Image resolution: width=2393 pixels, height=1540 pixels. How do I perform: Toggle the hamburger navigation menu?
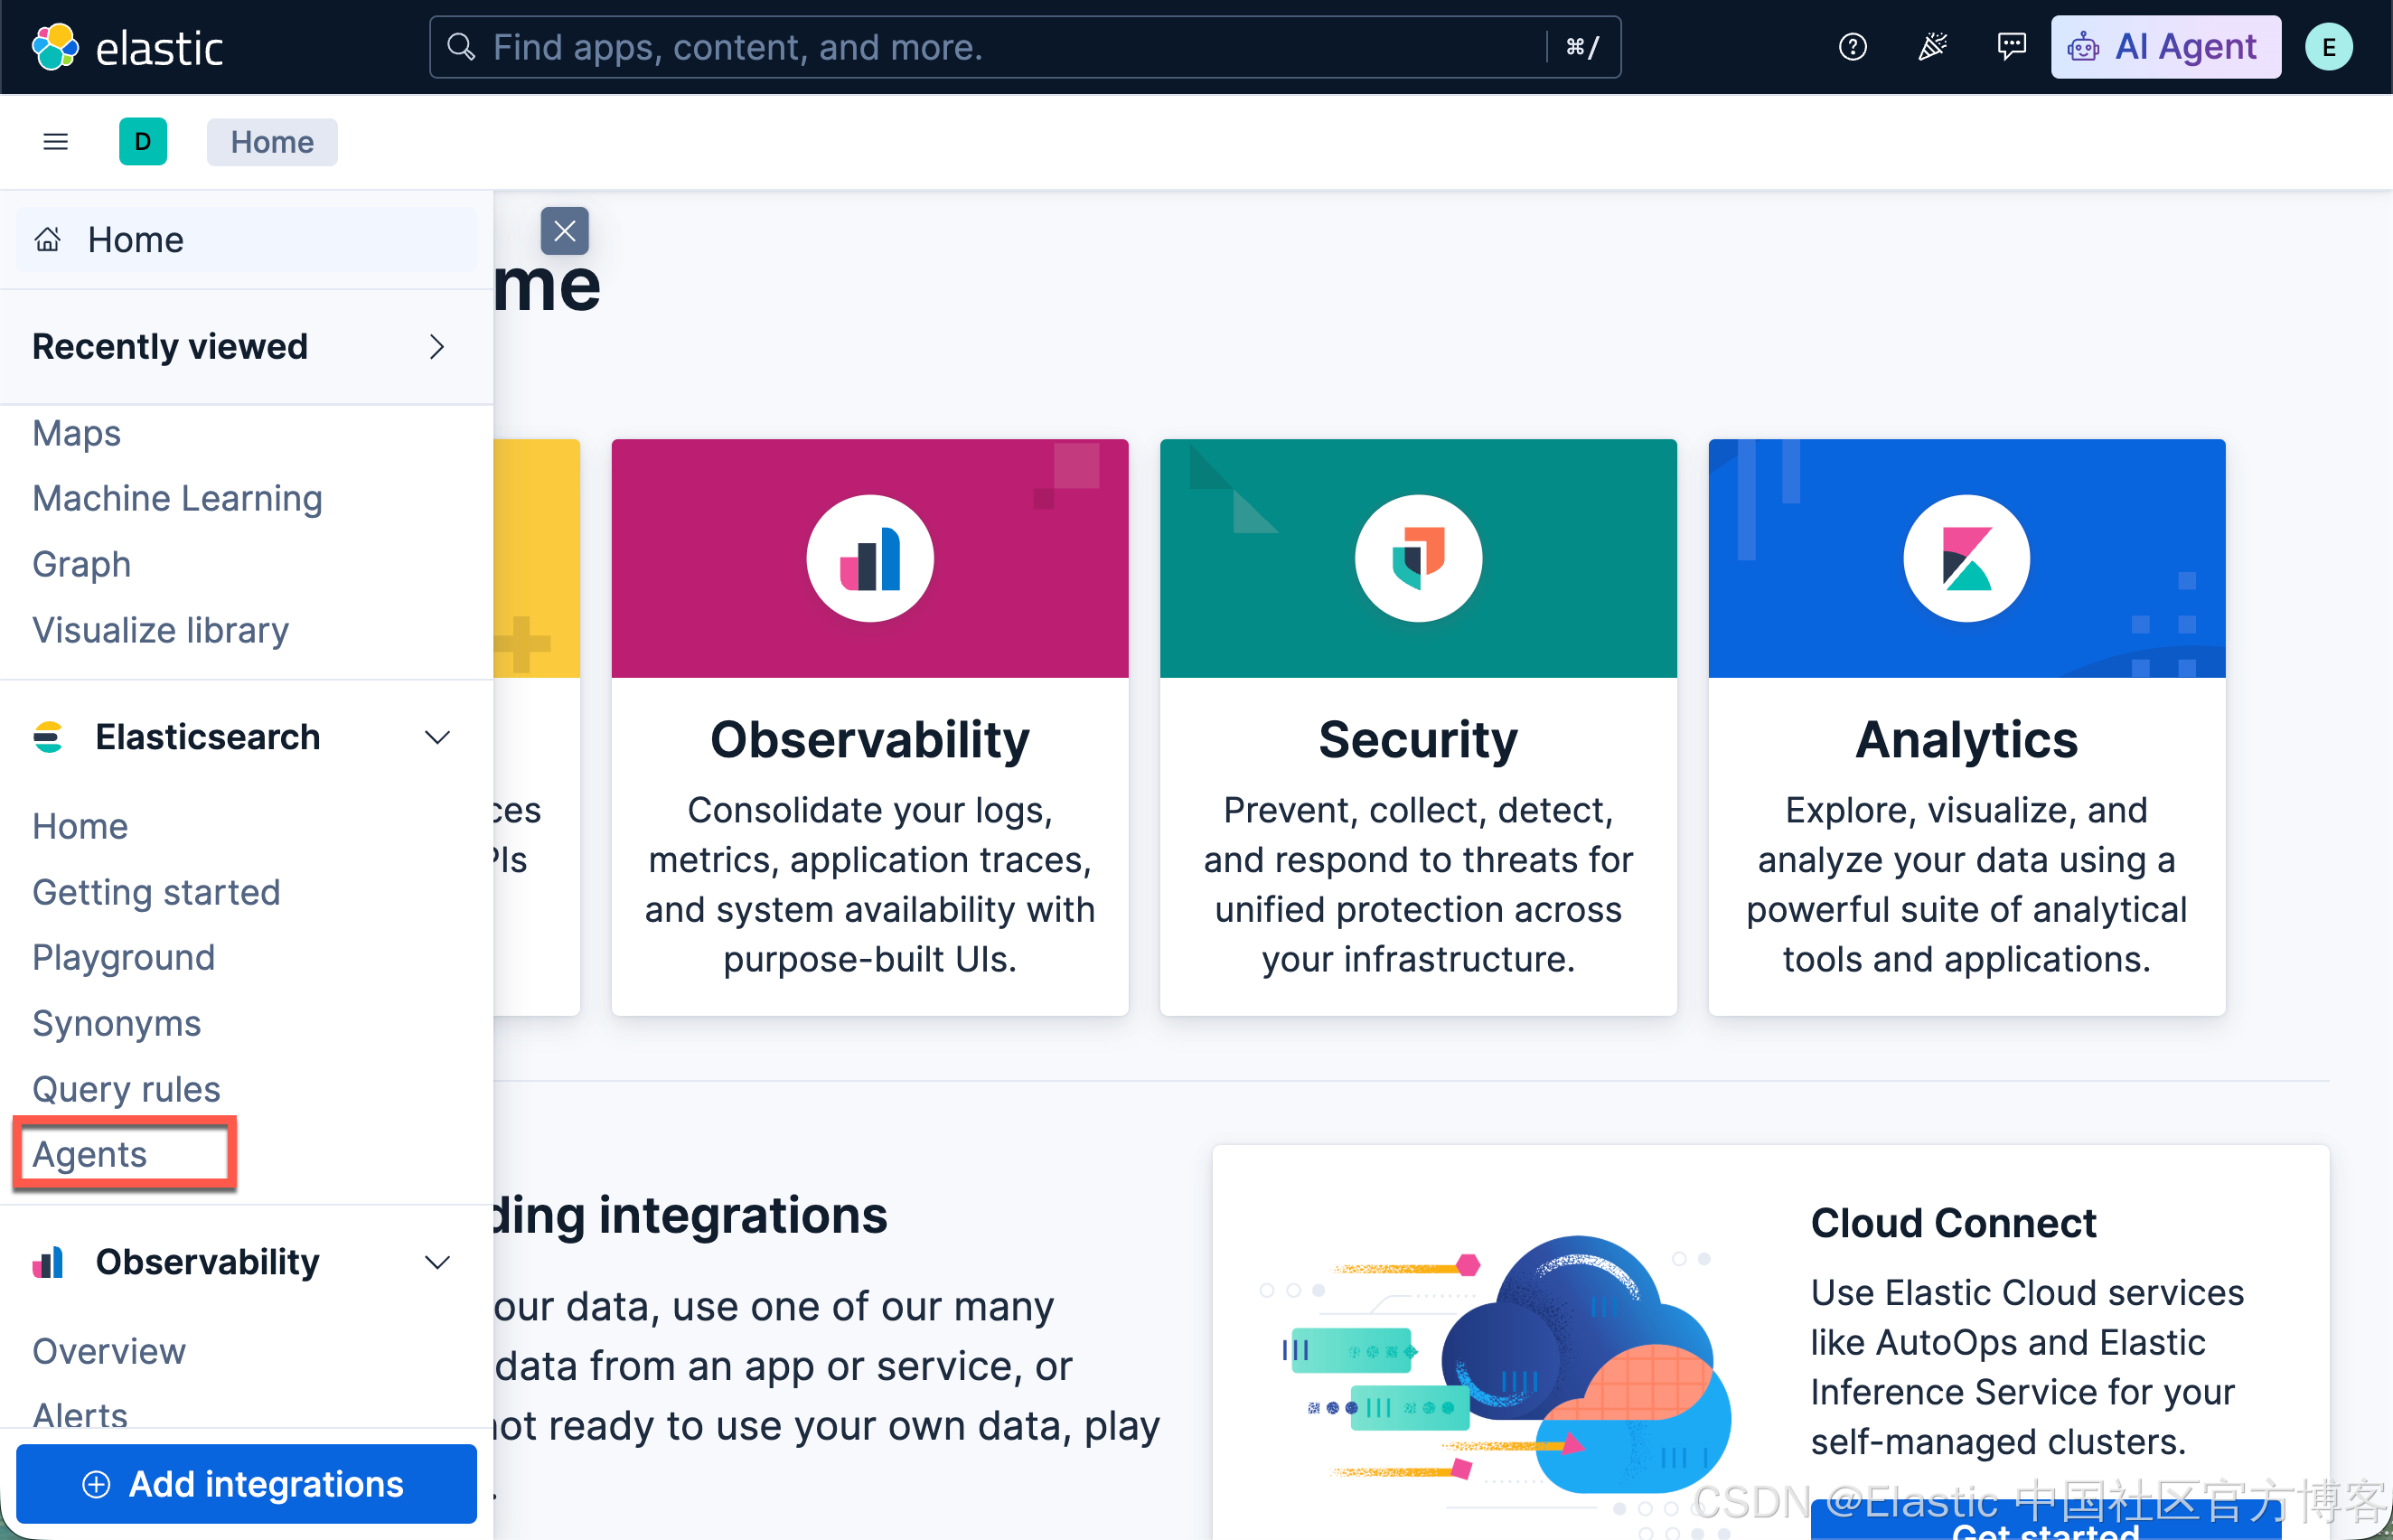(56, 142)
